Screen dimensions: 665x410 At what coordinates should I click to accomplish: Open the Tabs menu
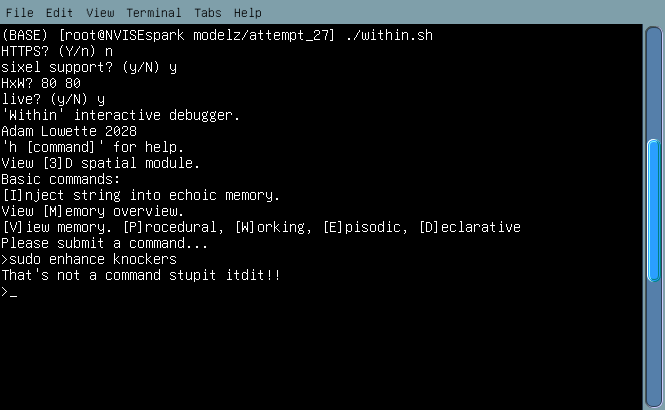(x=206, y=13)
